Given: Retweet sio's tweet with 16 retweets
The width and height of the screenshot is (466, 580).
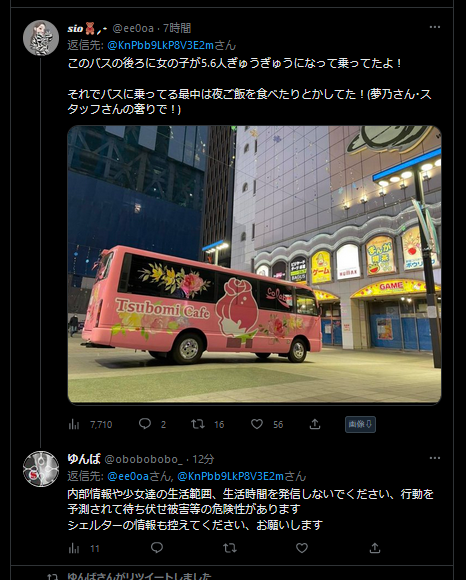Looking at the screenshot, I should pyautogui.click(x=198, y=424).
